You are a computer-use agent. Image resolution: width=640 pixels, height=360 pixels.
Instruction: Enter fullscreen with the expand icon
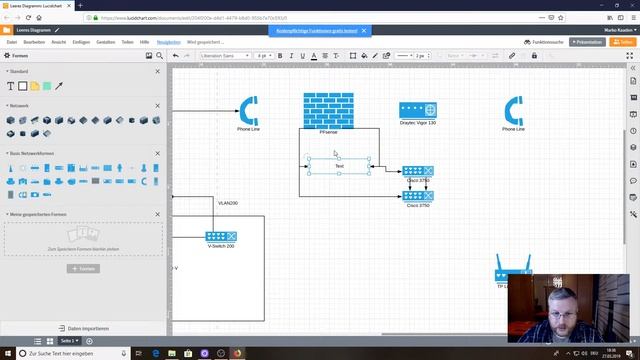(629, 56)
